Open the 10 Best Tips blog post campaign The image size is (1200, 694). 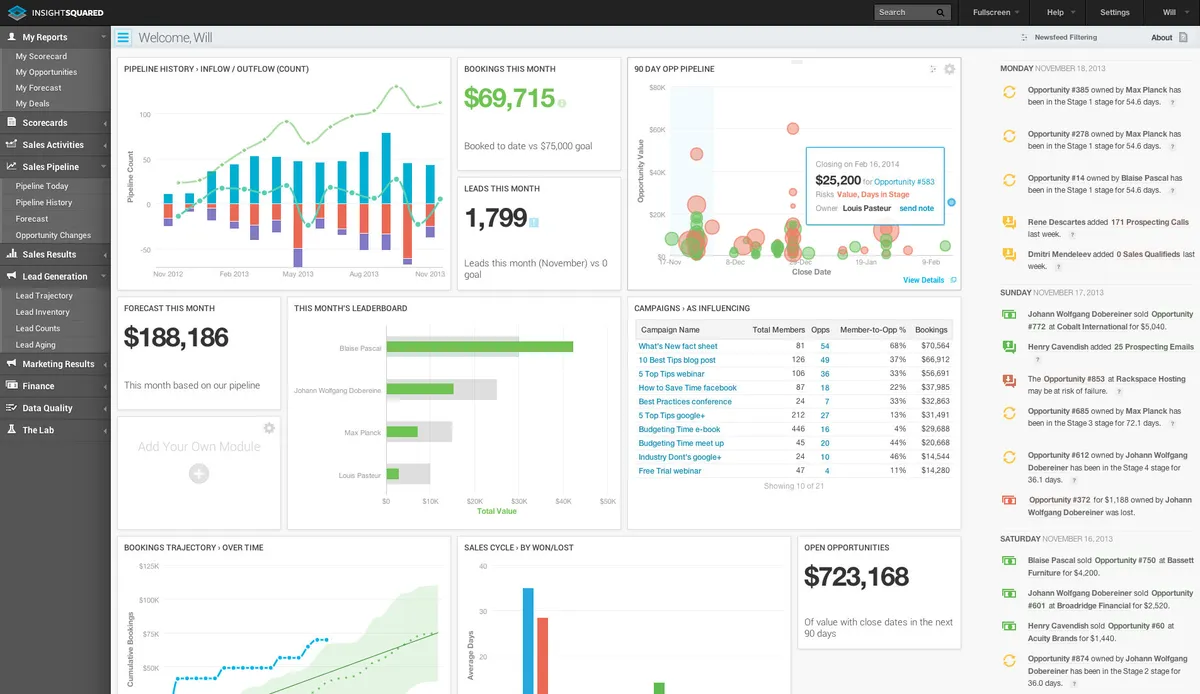(676, 360)
